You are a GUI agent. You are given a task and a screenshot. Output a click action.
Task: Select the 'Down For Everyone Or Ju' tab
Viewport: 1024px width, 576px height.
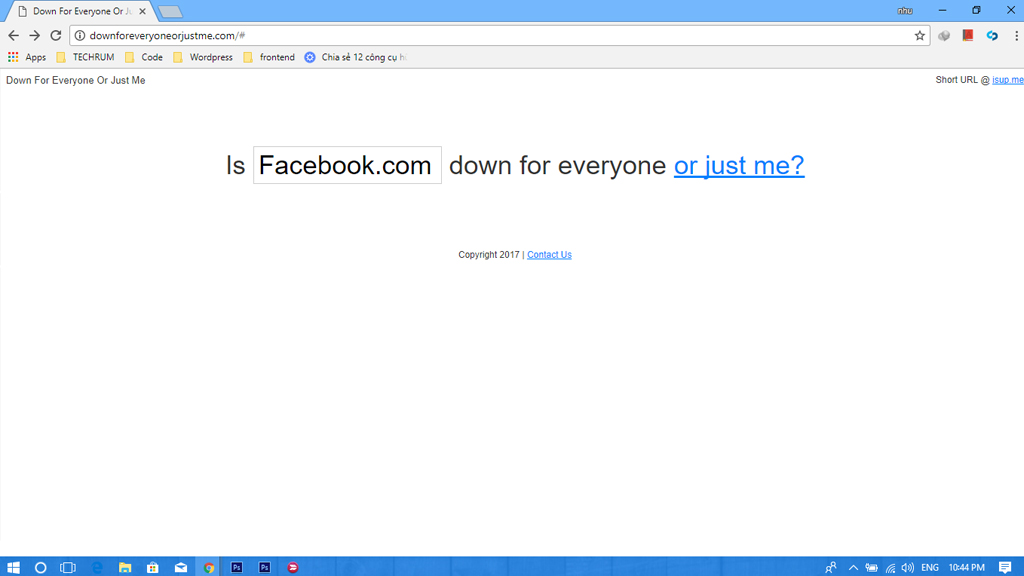point(78,12)
